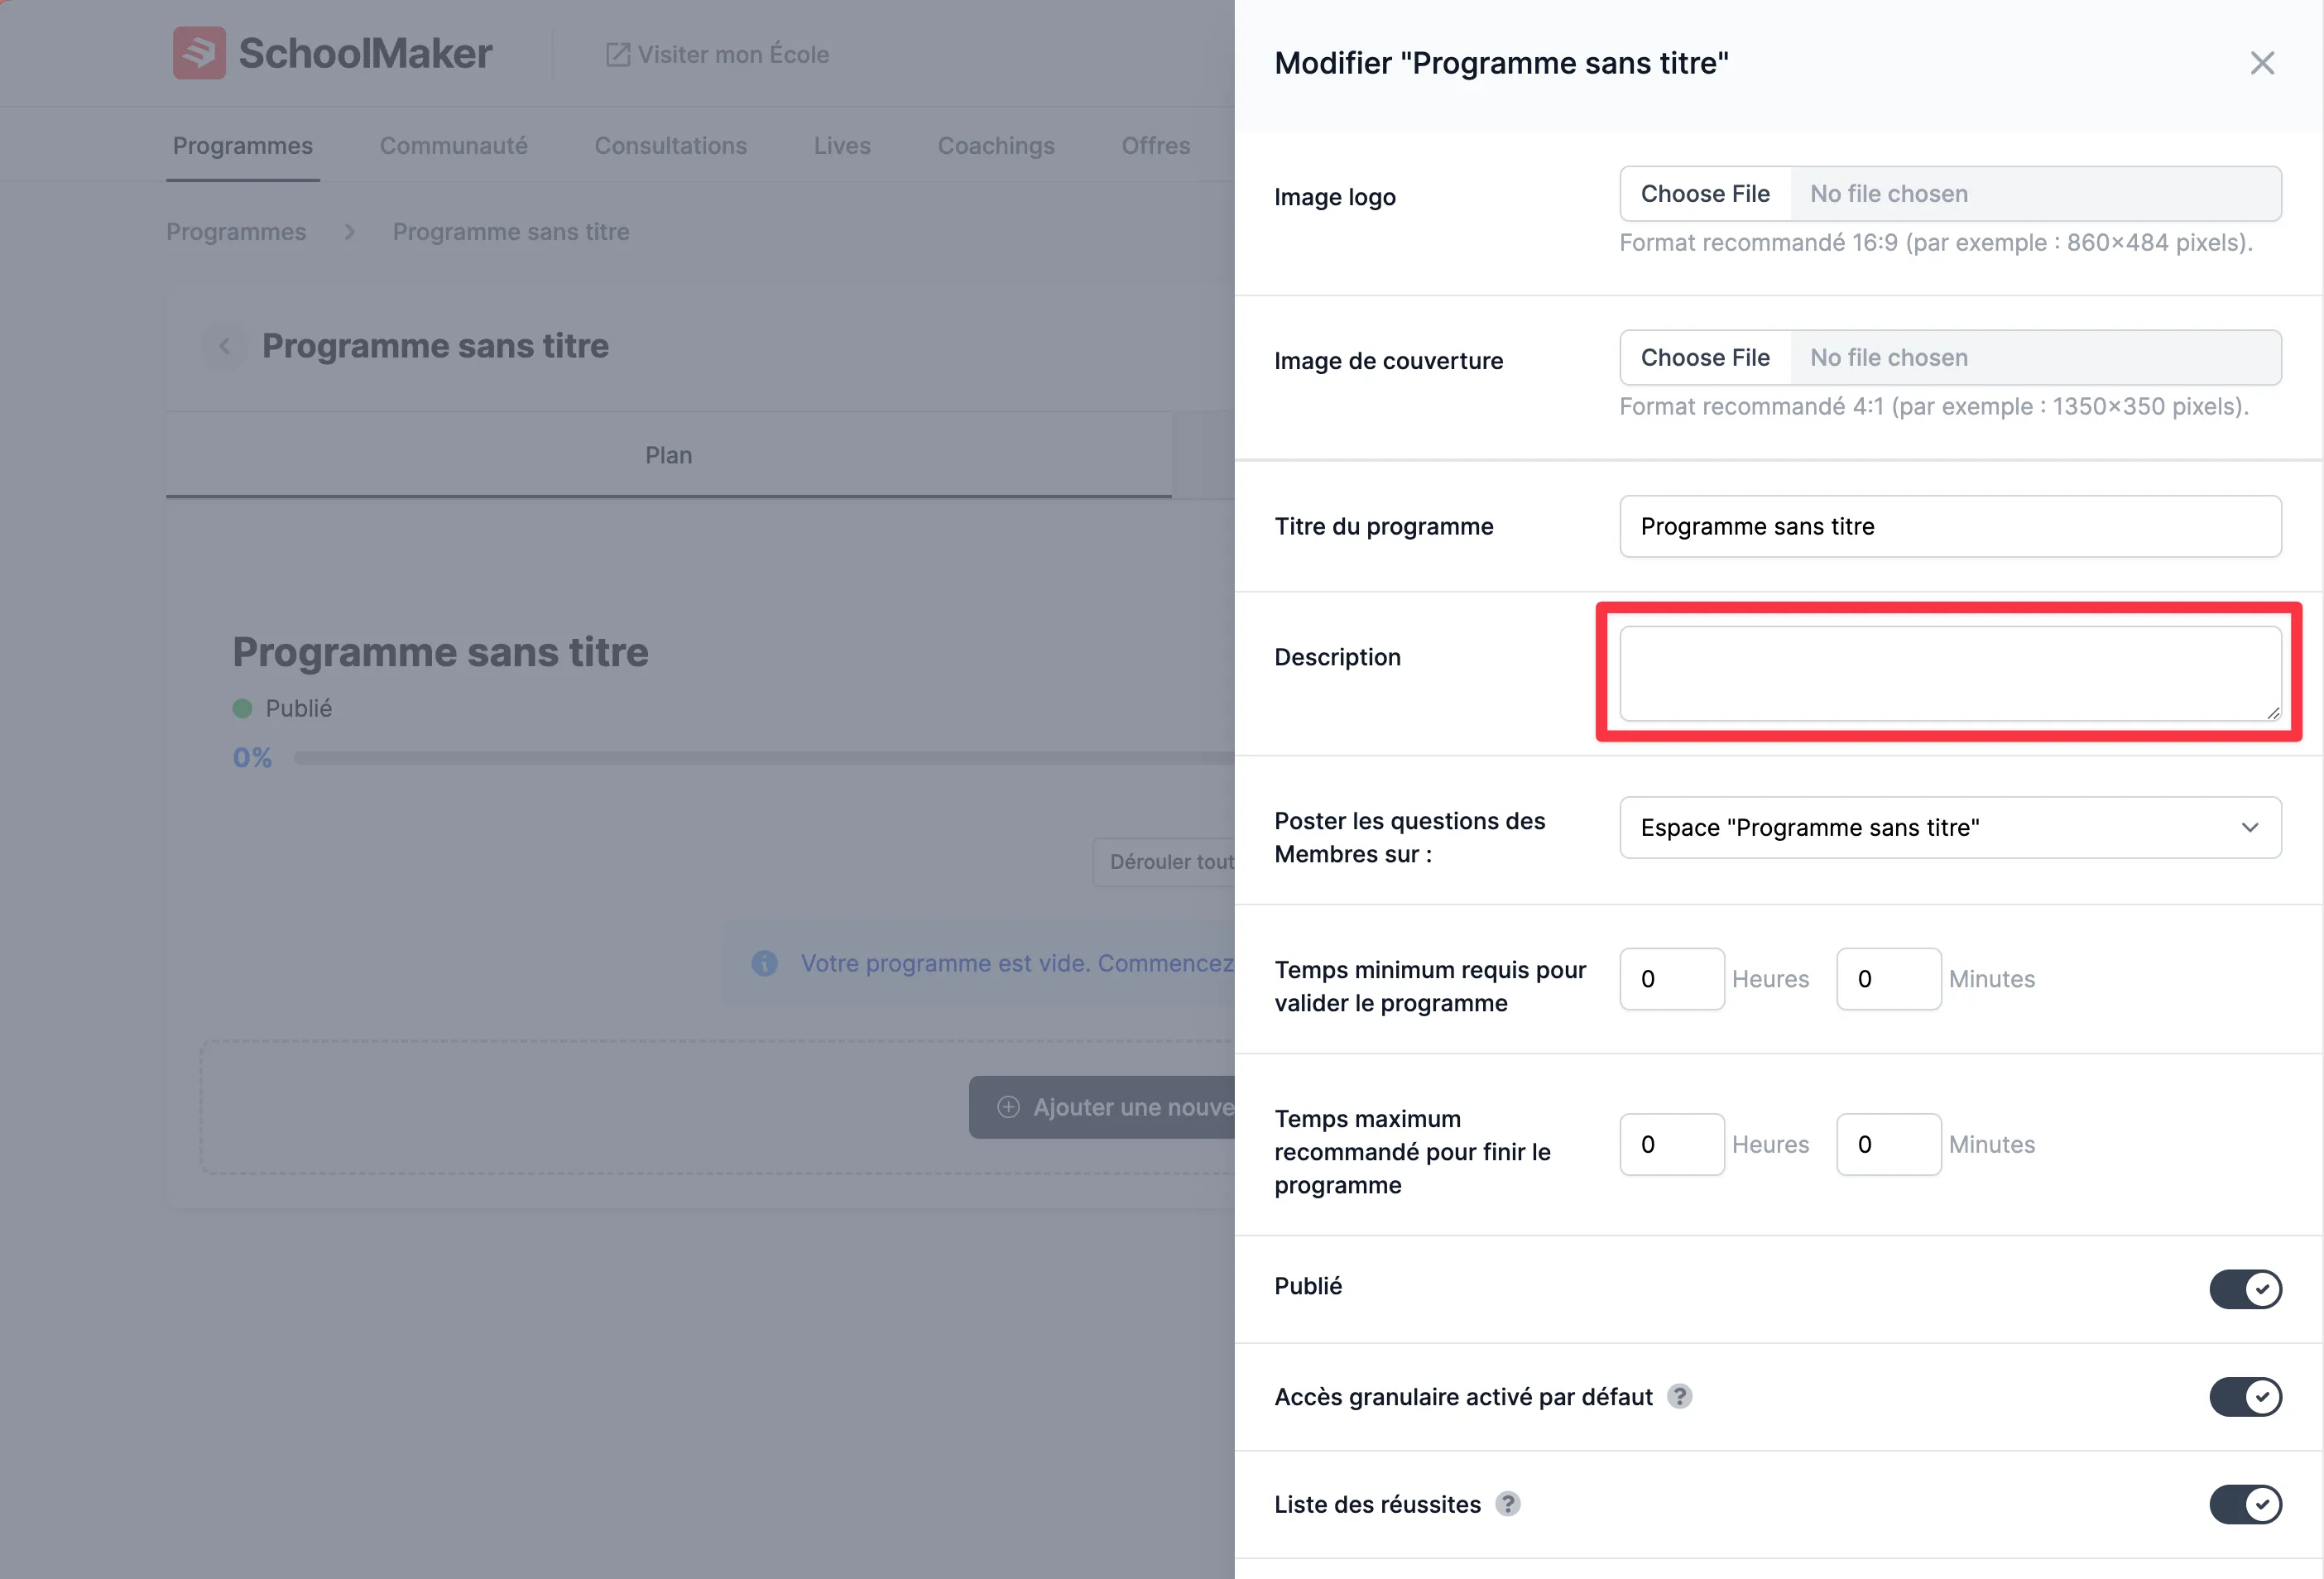Screen dimensions: 2324x1579
Task: Go to the Lives tab
Action: click(x=842, y=145)
